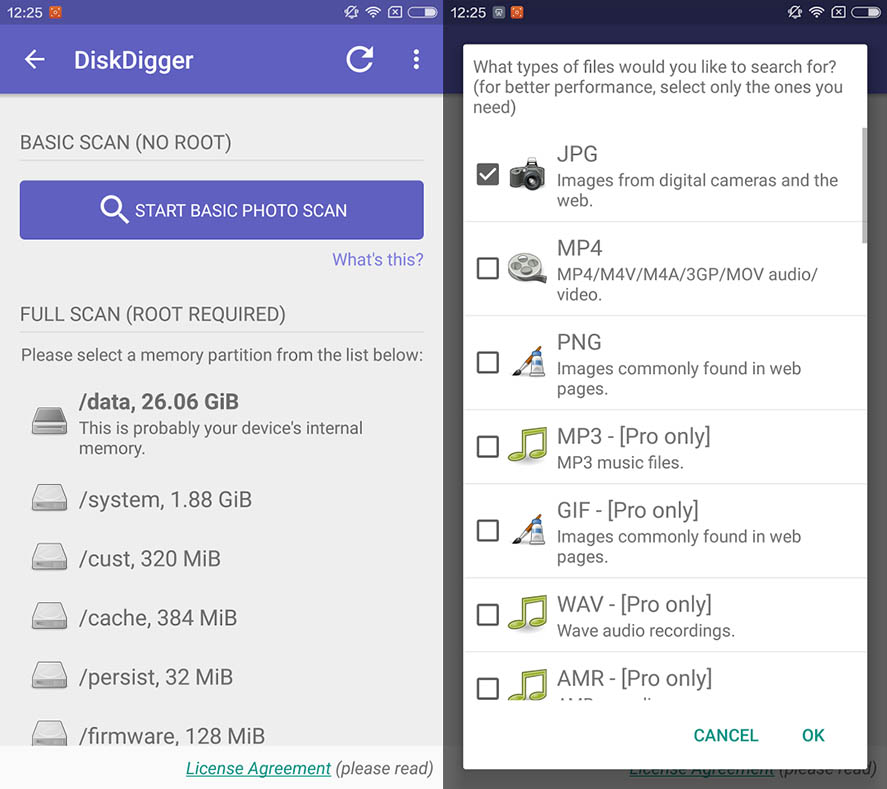Tap the back arrow in the app bar
887x789 pixels.
[35, 60]
